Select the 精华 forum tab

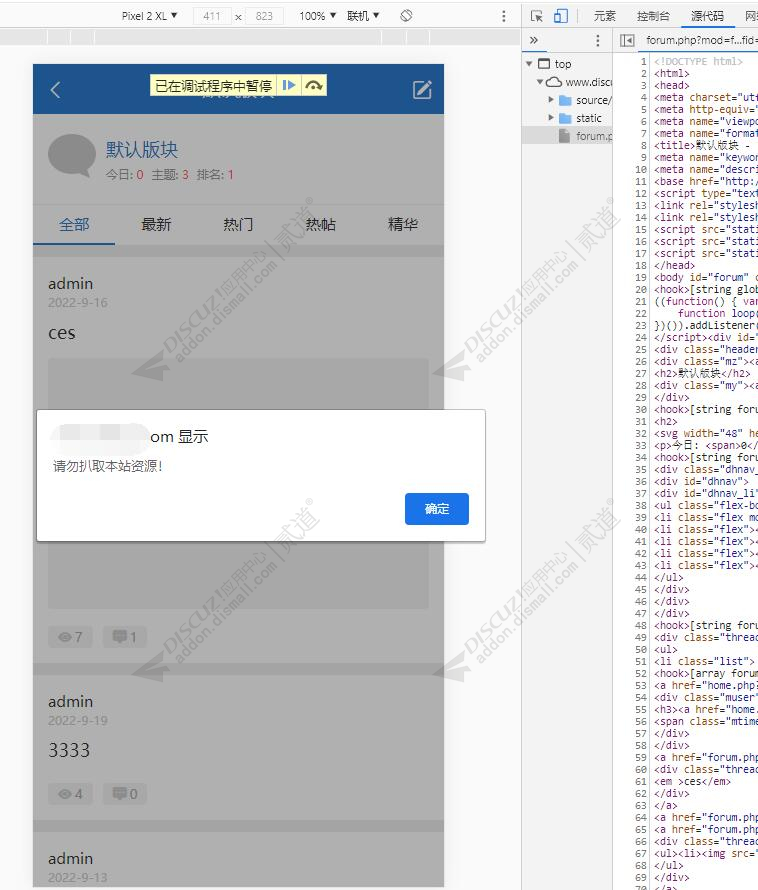coord(403,225)
